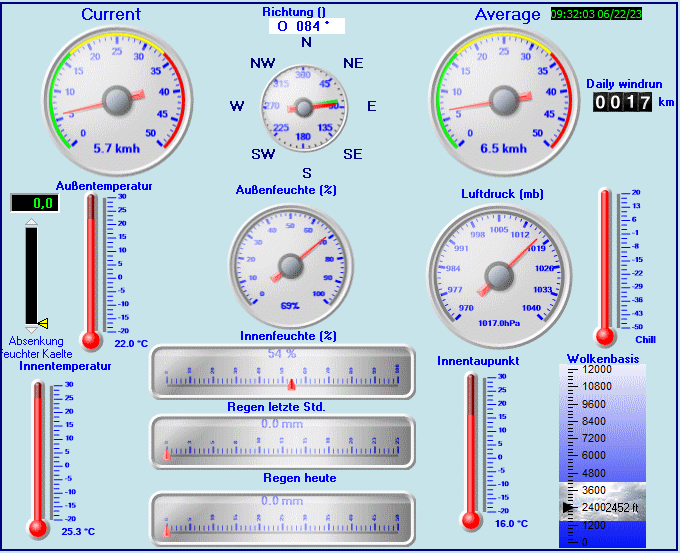This screenshot has width=680, height=553.
Task: Click the 54 % Innenfeuchte value
Action: point(282,354)
